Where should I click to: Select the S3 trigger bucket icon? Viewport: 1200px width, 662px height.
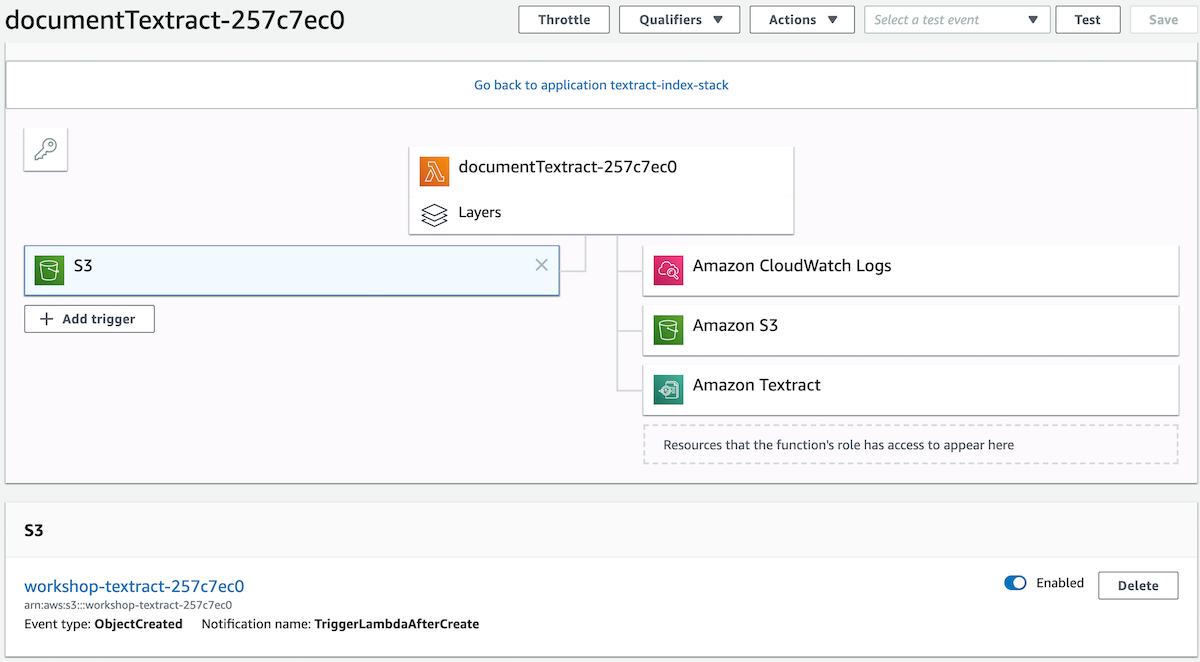point(47,270)
